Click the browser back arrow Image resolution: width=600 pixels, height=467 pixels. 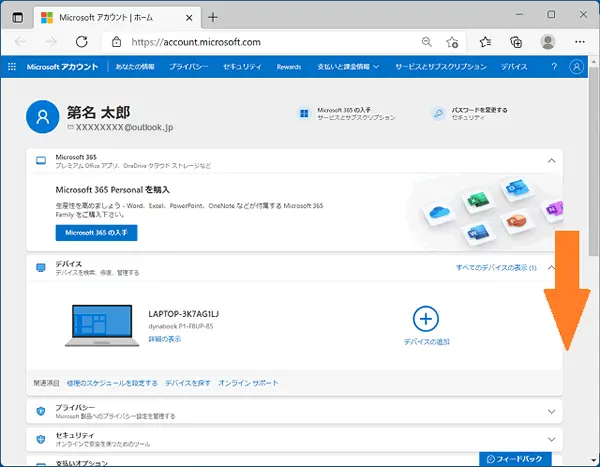pyautogui.click(x=20, y=42)
